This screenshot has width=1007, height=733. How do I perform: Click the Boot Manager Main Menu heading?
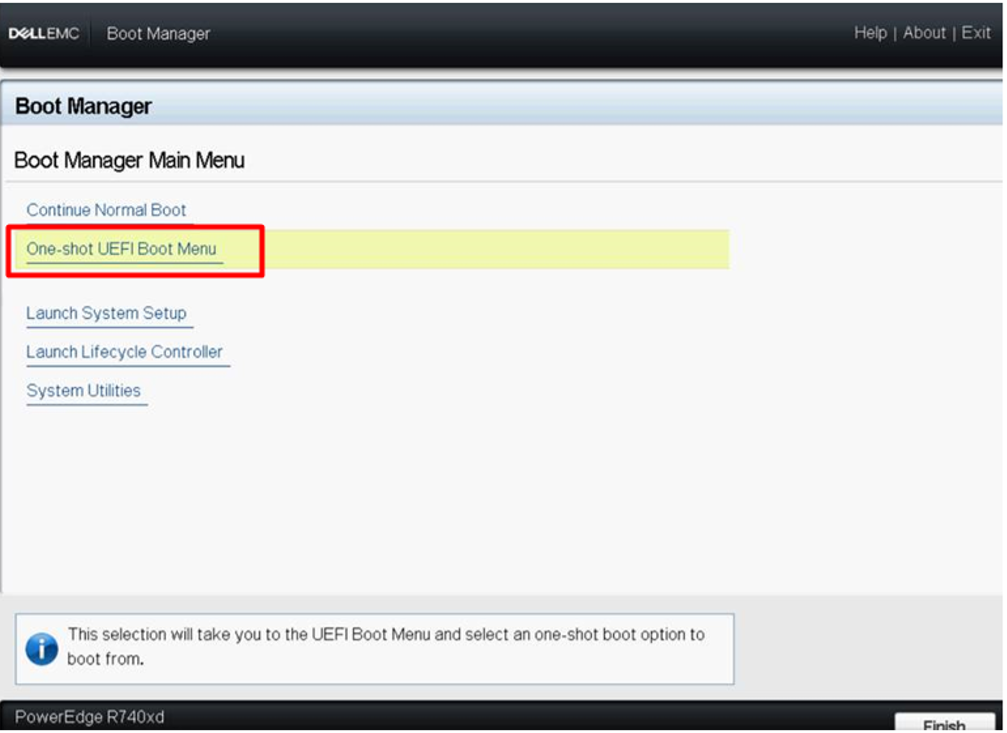click(x=129, y=160)
